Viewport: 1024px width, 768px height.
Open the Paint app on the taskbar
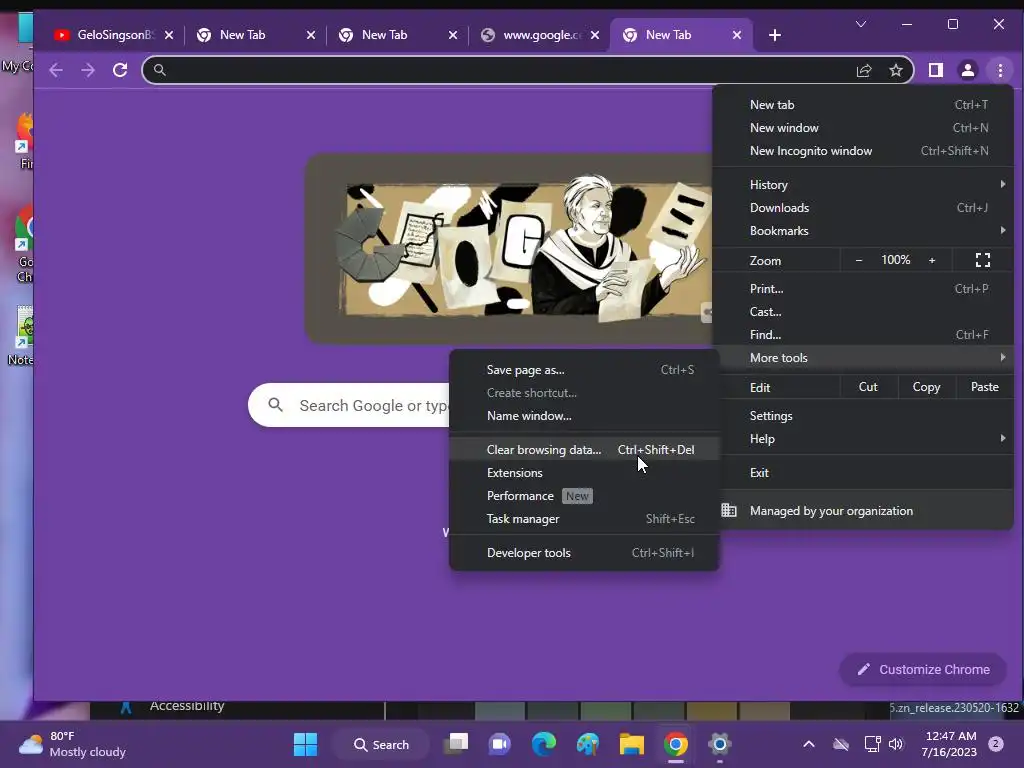click(588, 744)
